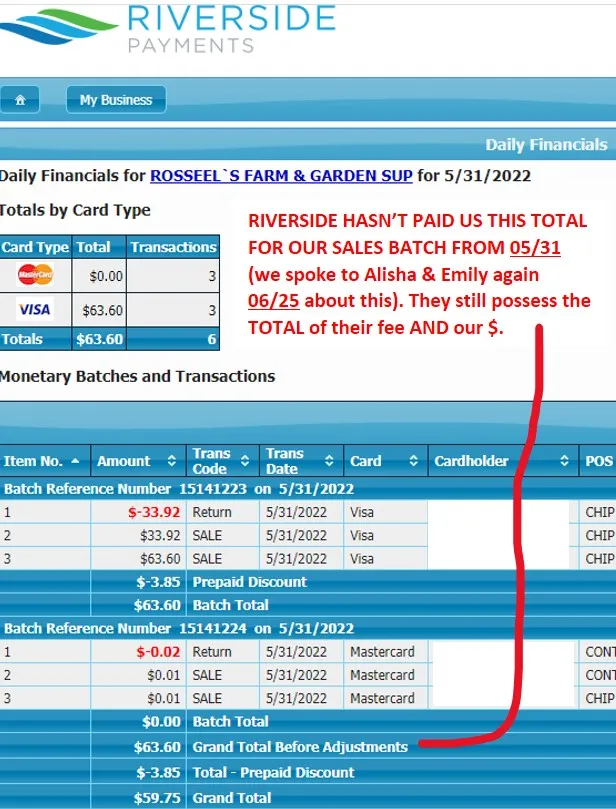
Task: Sort by Cardholder column header
Action: coord(503,461)
